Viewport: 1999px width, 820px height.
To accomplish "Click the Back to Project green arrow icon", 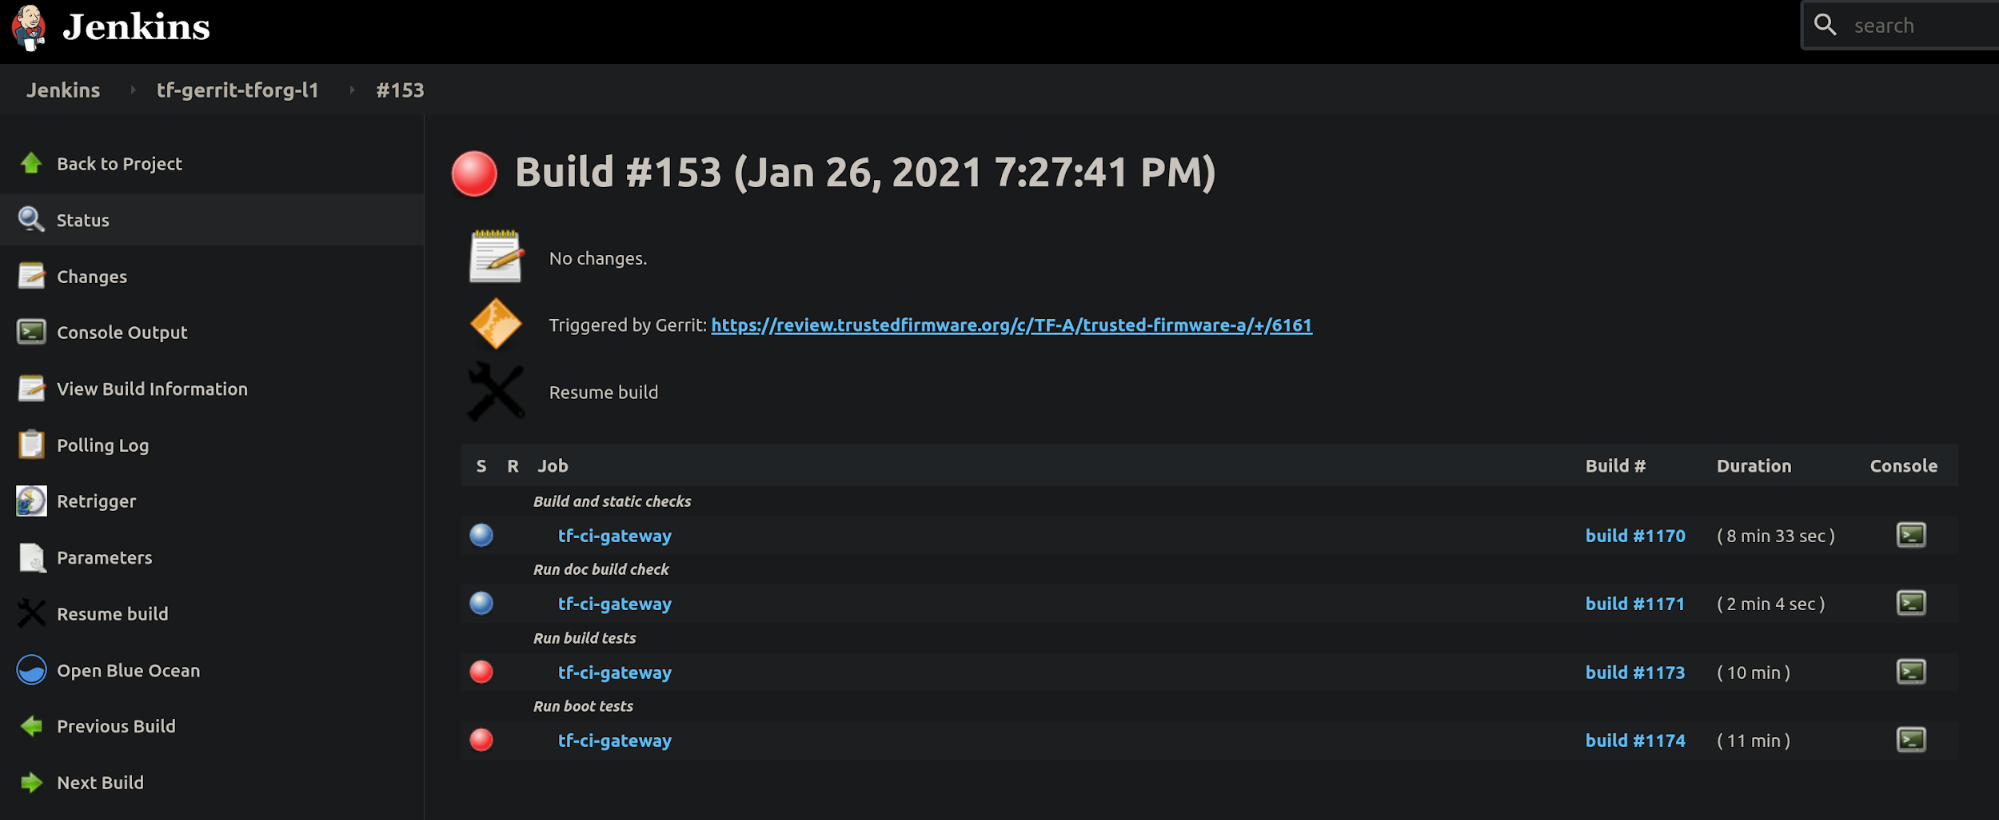I will pyautogui.click(x=31, y=163).
